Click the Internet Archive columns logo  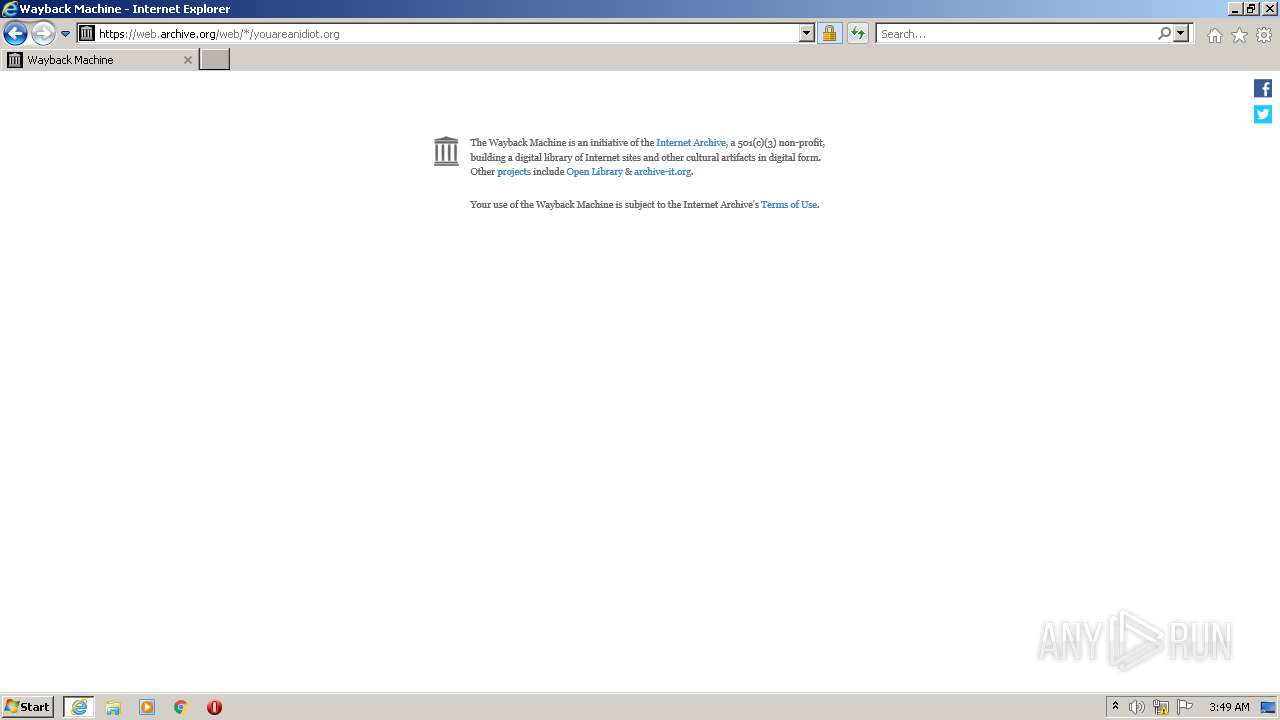pos(446,151)
